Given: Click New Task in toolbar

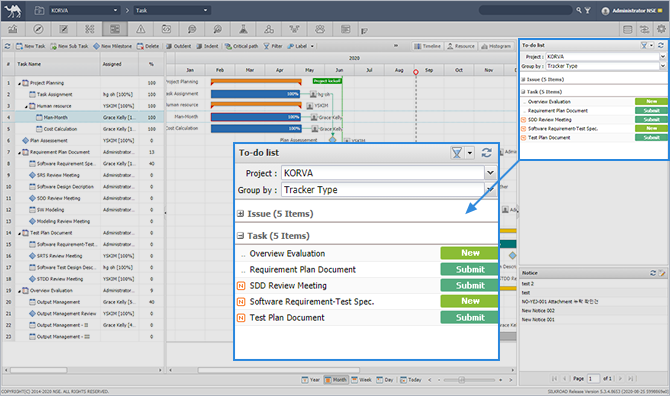Looking at the screenshot, I should 30,46.
